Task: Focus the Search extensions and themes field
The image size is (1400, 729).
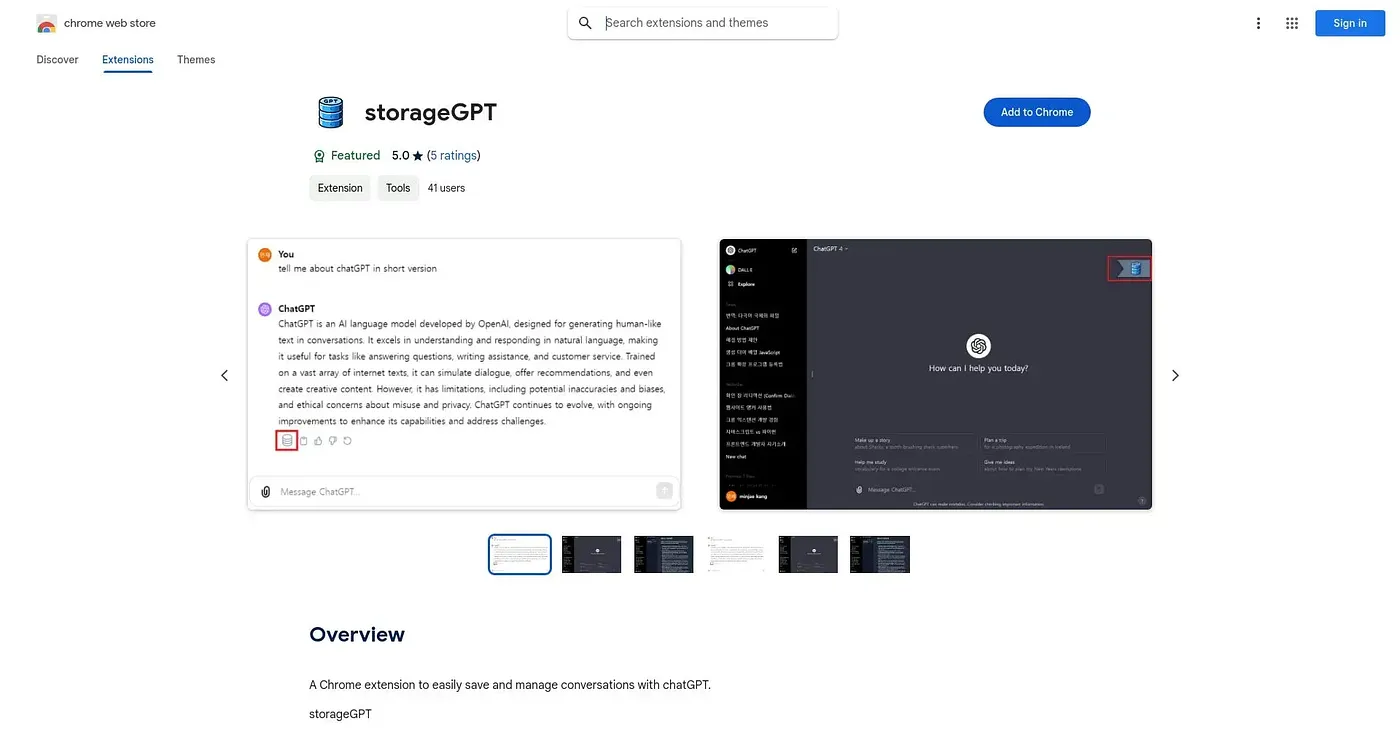Action: (x=703, y=23)
